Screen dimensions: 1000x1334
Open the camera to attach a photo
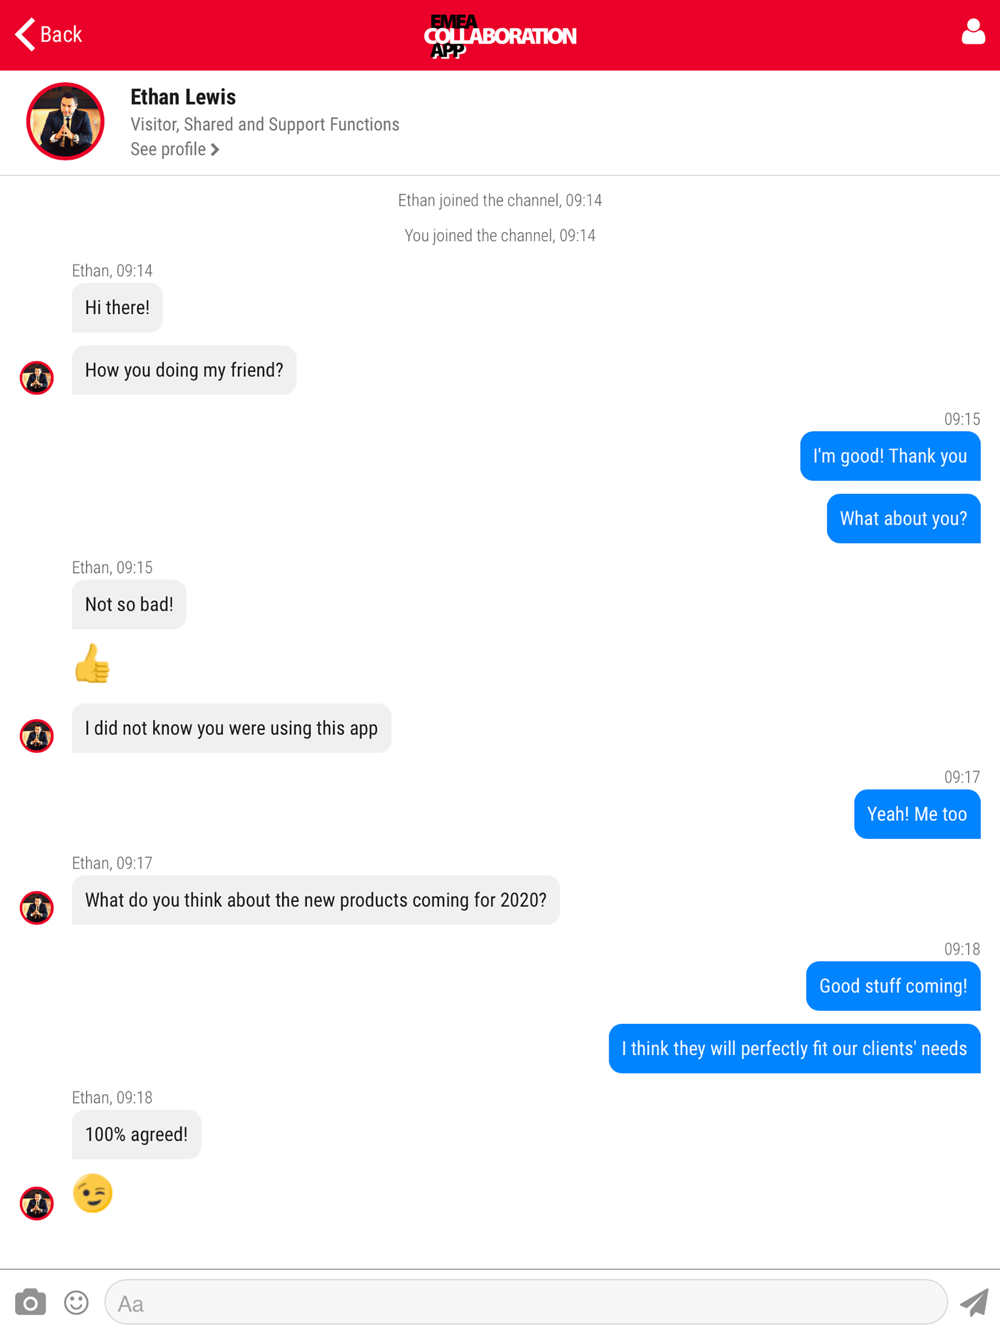coord(30,1302)
